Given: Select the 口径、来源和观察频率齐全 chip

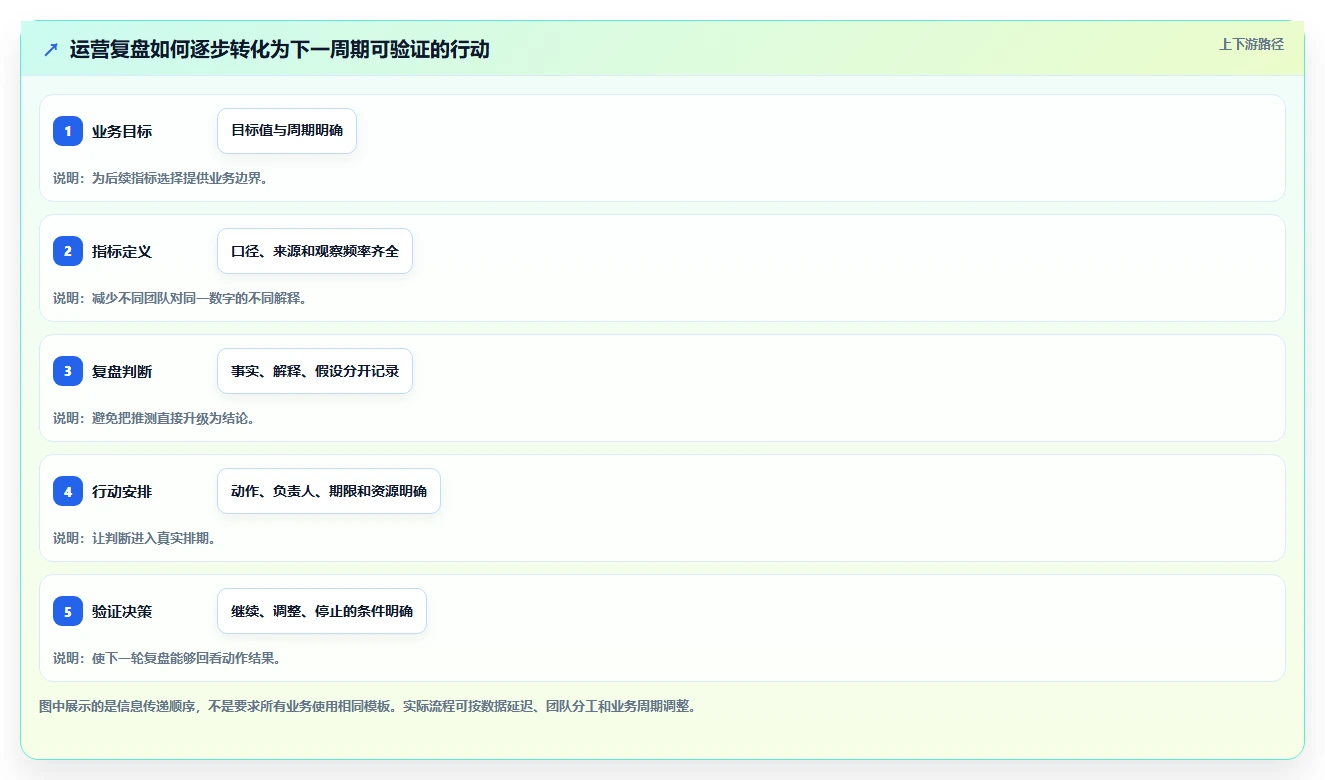Looking at the screenshot, I should click(315, 251).
